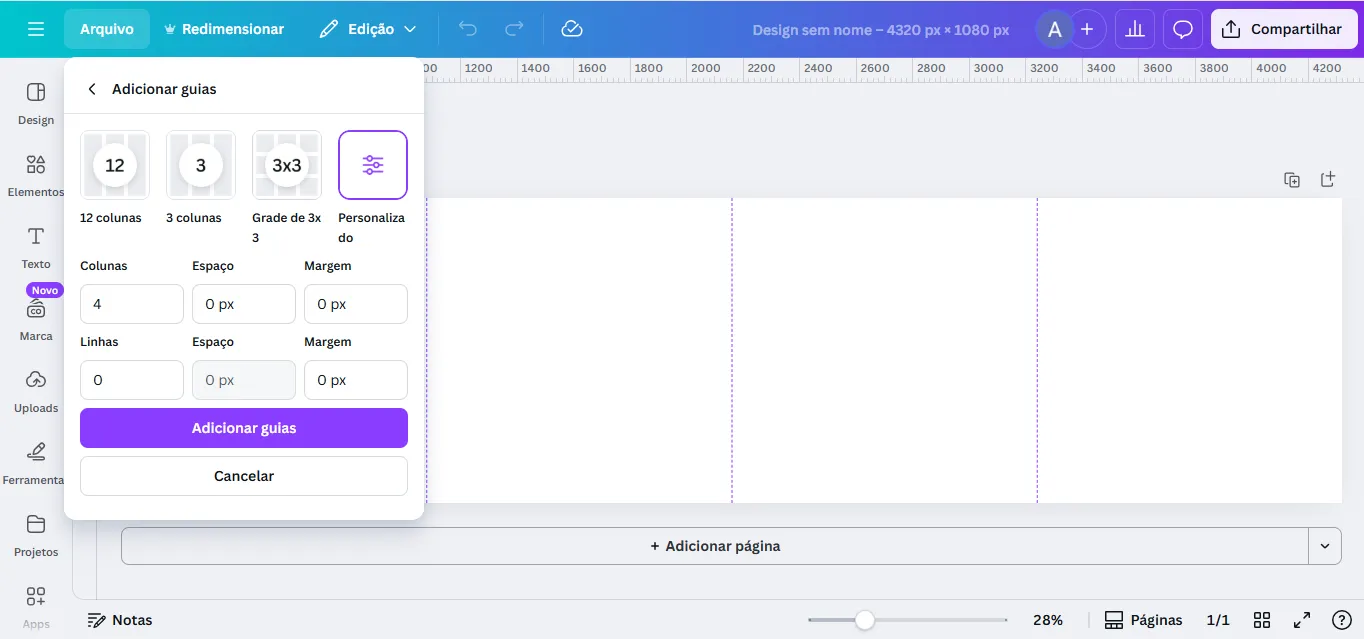The image size is (1364, 639).
Task: Select the Grade de 3x3 preset
Action: coord(287,165)
